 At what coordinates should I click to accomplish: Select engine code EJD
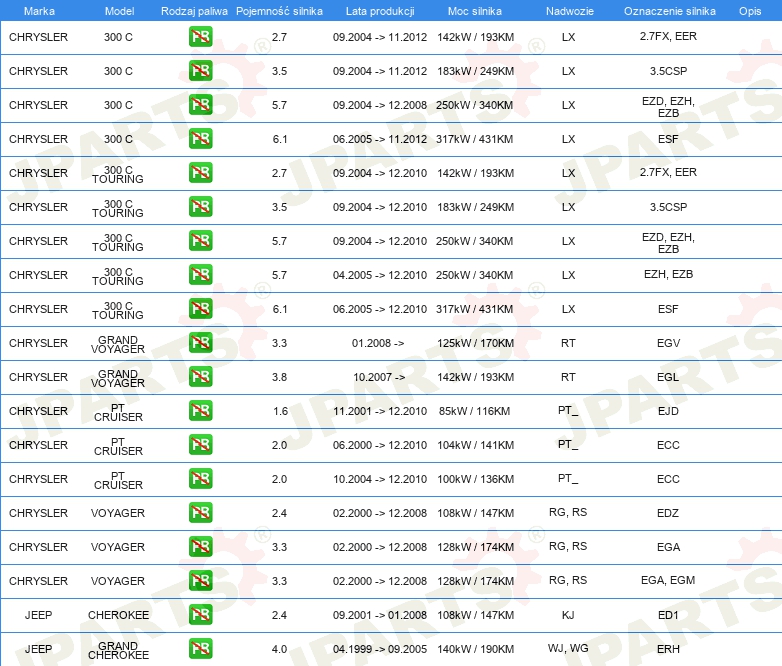click(x=668, y=411)
